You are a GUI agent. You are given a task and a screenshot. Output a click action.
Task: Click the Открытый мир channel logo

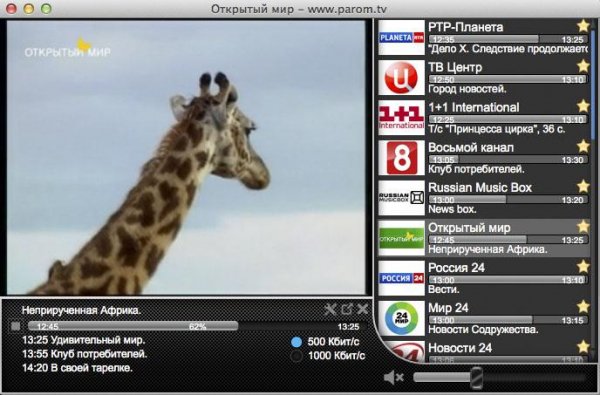[x=401, y=238]
